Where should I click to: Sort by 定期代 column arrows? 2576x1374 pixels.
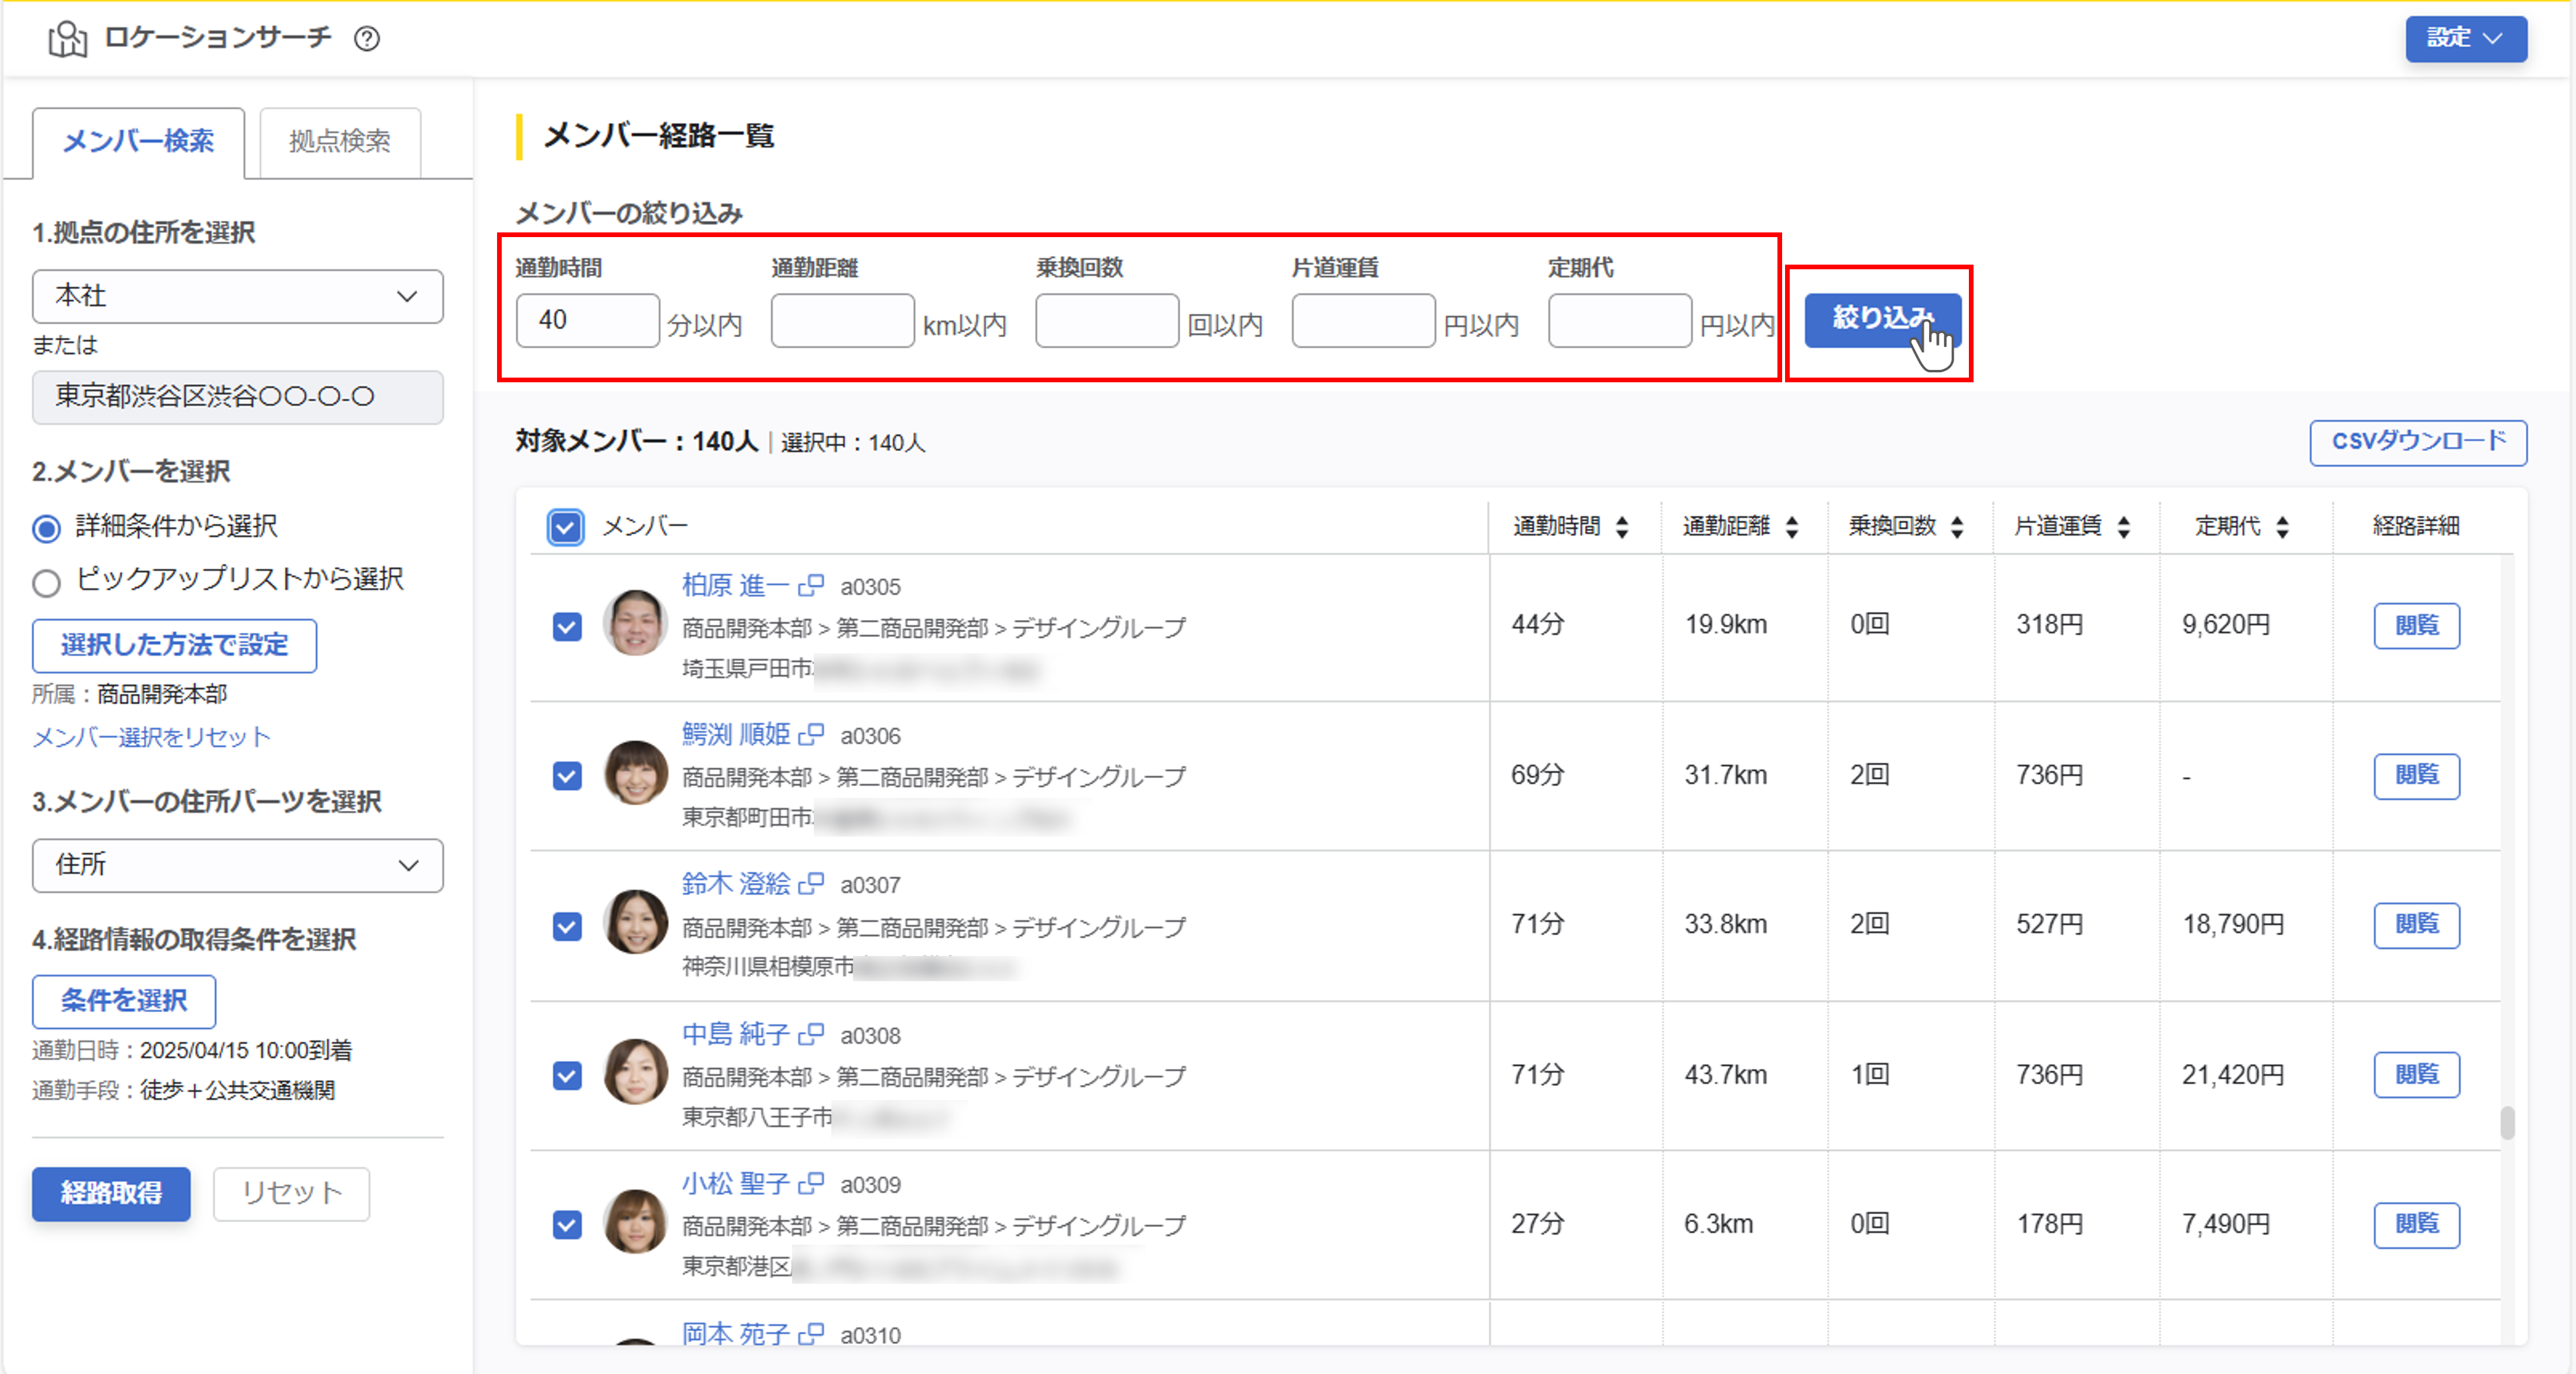click(2282, 527)
